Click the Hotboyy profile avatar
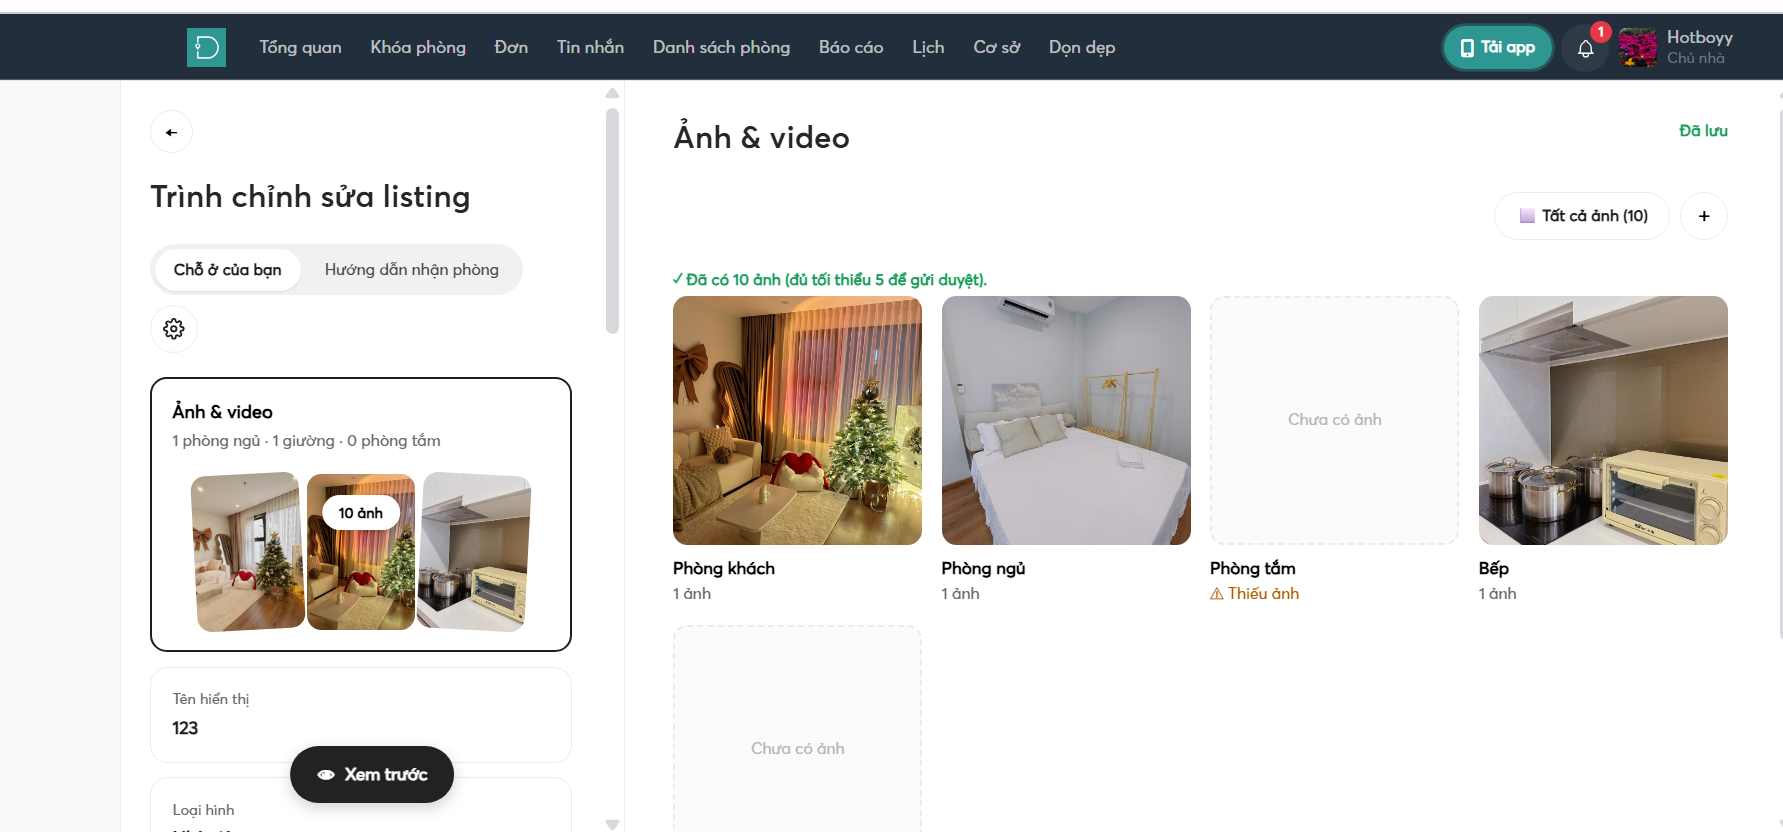The height and width of the screenshot is (832, 1783). (x=1638, y=48)
